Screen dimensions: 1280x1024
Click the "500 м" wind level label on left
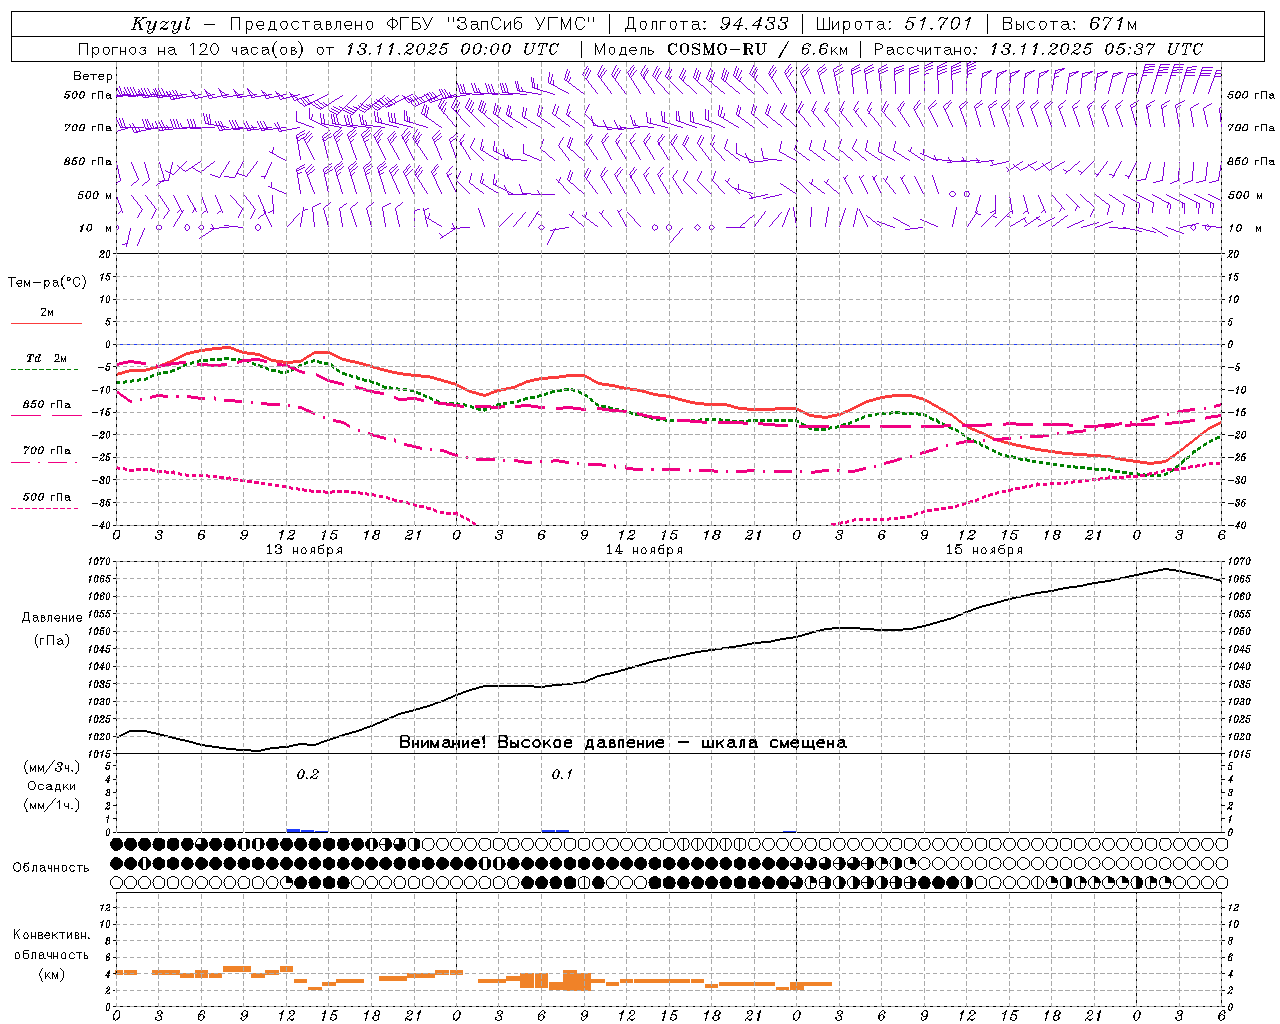(x=94, y=195)
